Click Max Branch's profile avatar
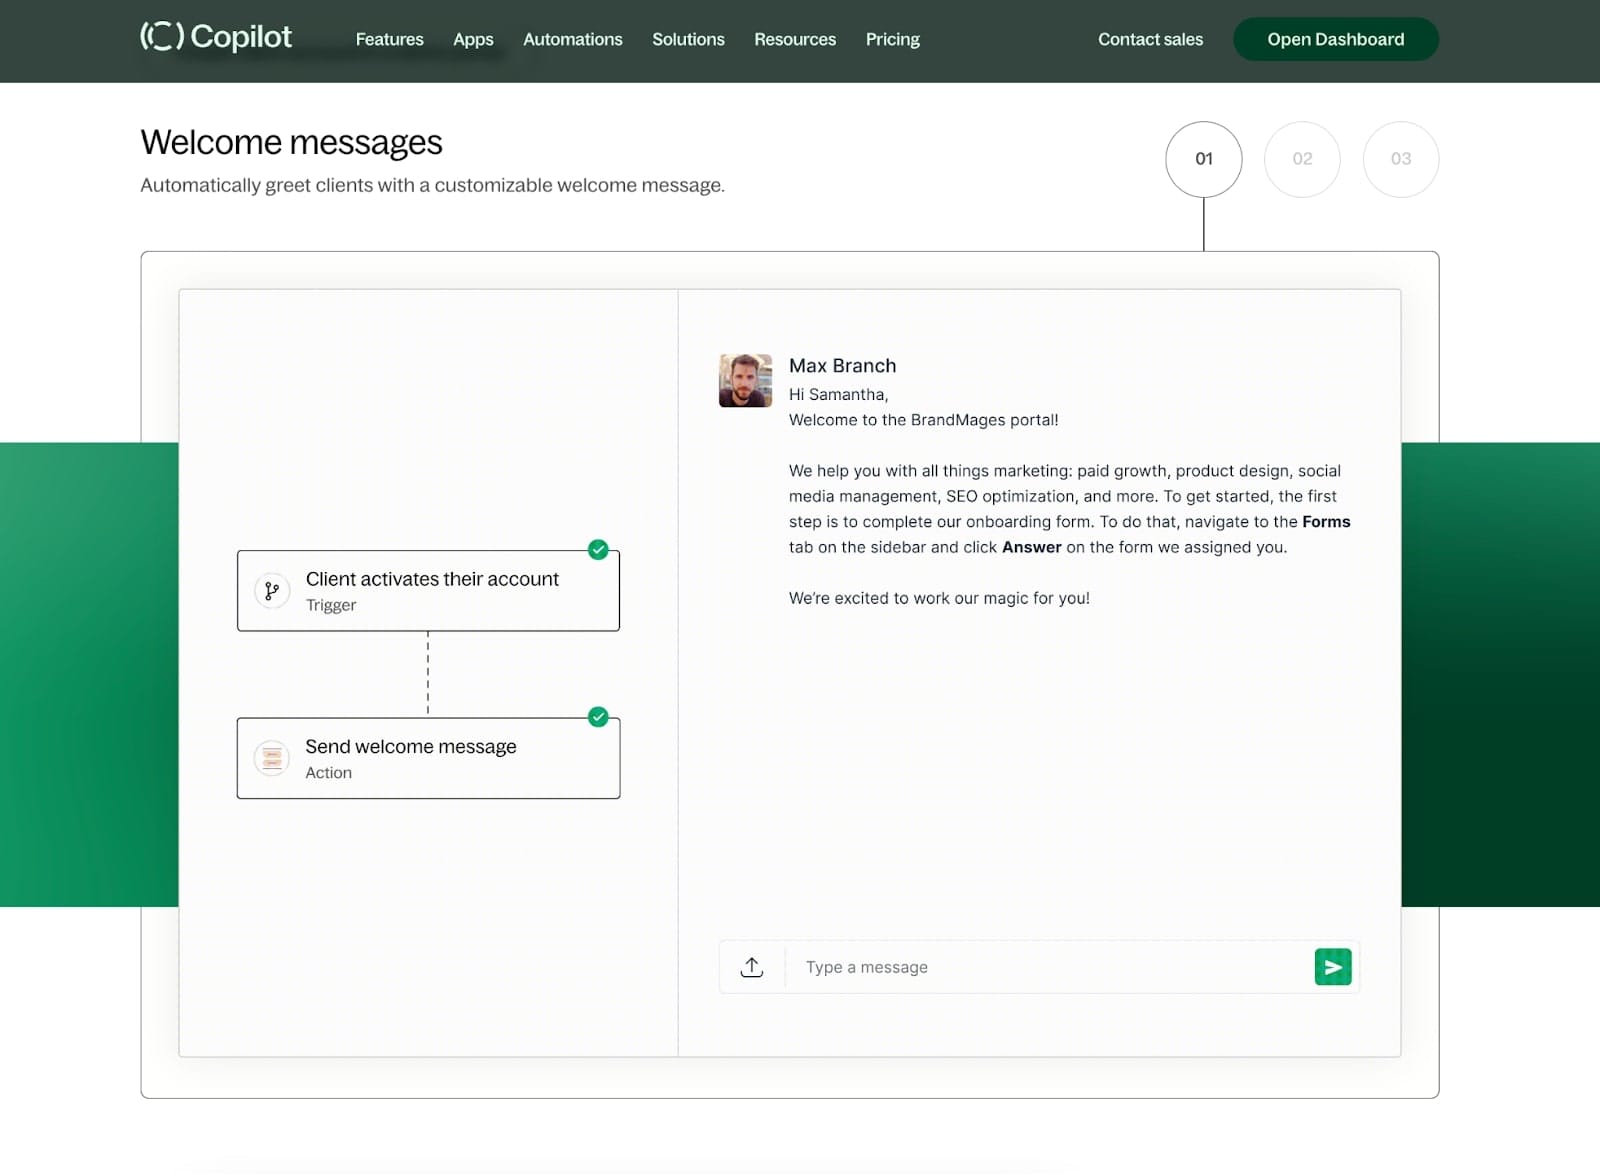 coord(744,381)
